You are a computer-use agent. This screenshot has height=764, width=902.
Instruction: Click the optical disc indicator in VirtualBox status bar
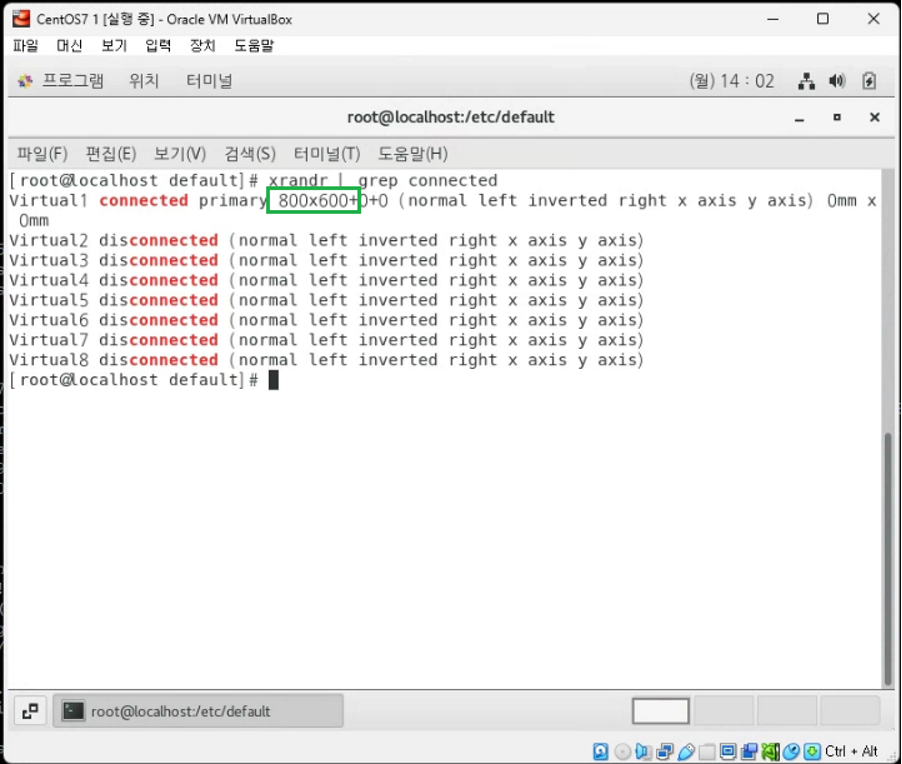pyautogui.click(x=622, y=751)
